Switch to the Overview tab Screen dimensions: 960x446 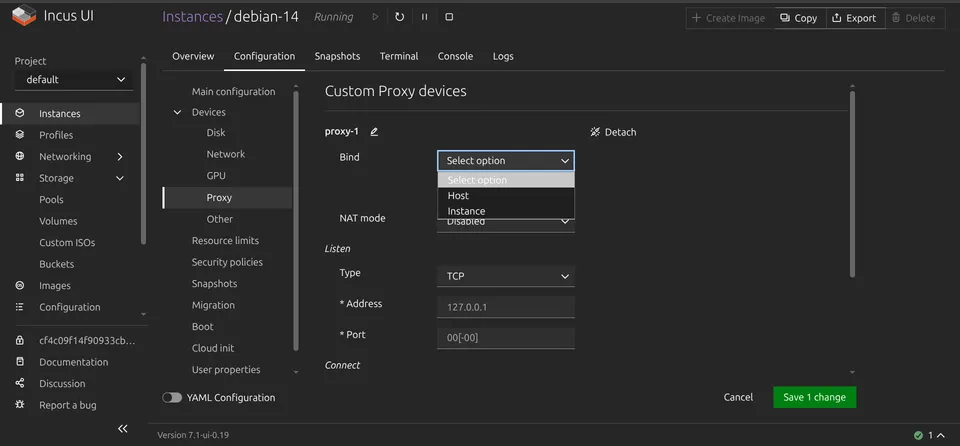click(193, 56)
